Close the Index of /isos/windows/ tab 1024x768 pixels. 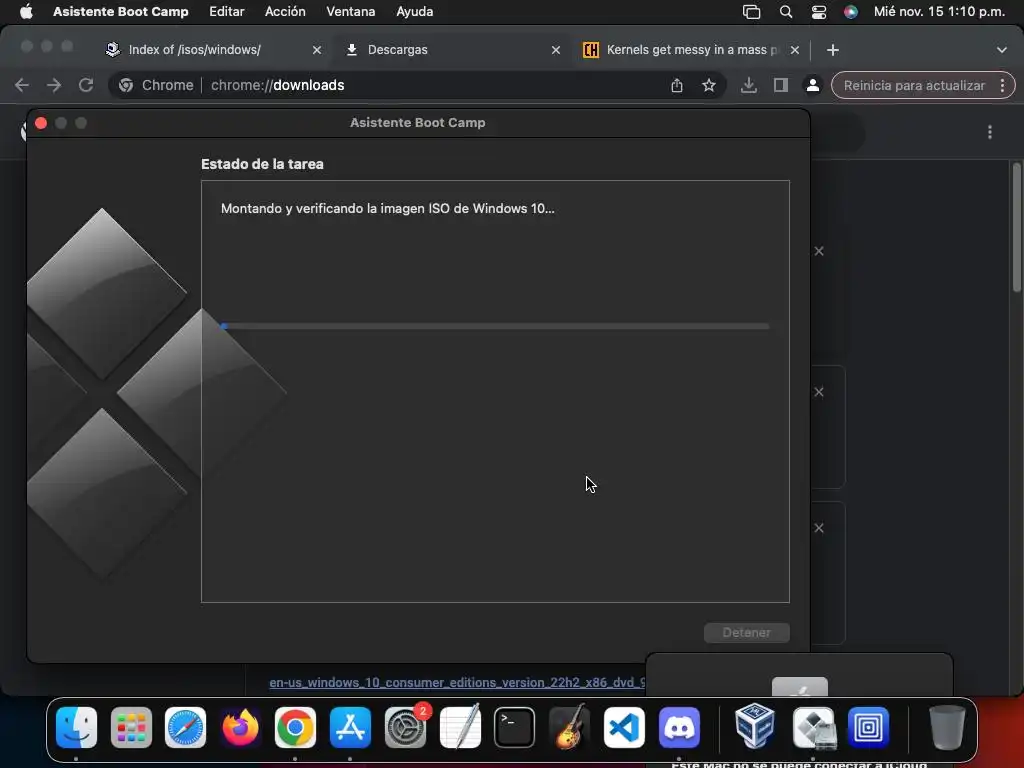(x=317, y=50)
